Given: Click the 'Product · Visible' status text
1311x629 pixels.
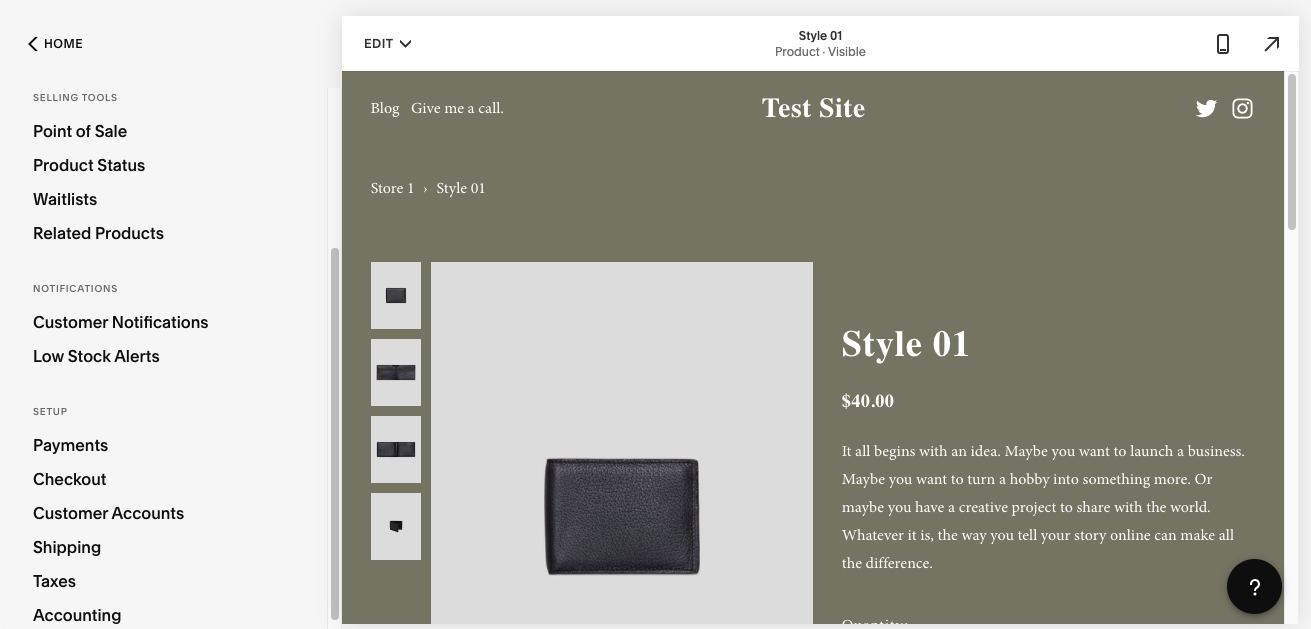Looking at the screenshot, I should 820,52.
